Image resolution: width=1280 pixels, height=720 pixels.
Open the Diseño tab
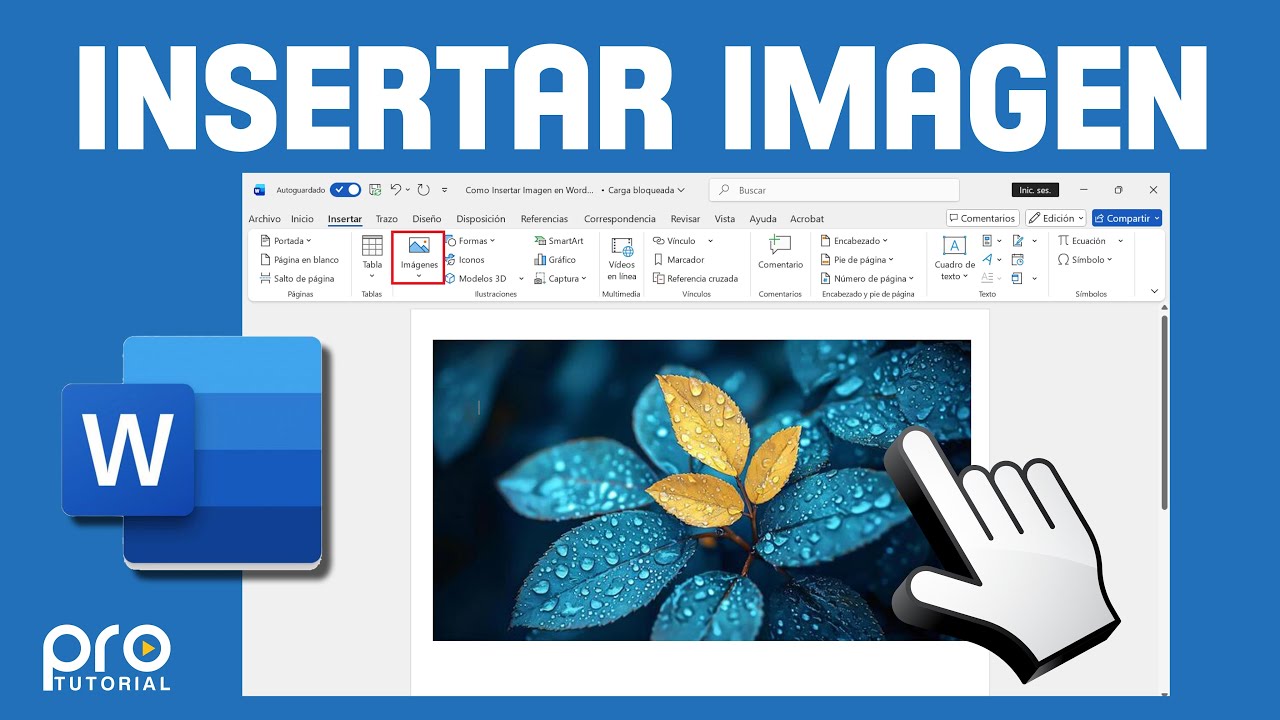427,219
